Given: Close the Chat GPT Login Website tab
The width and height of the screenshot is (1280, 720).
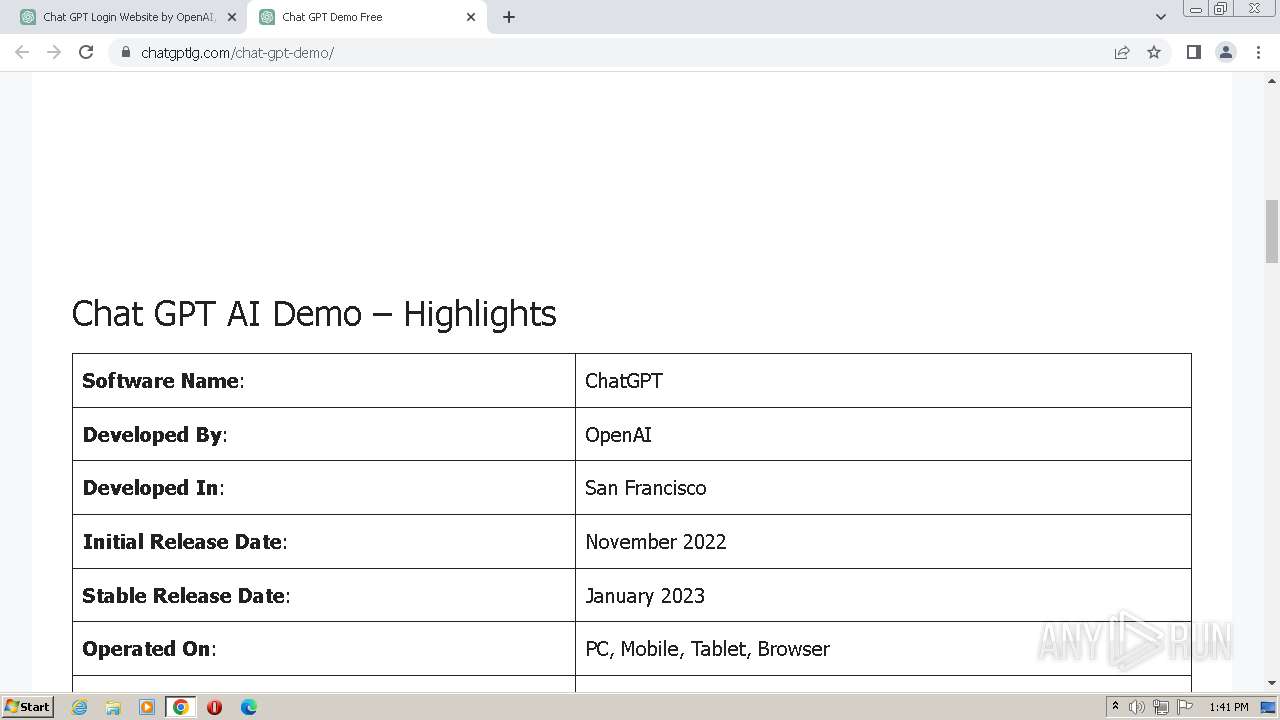Looking at the screenshot, I should pyautogui.click(x=232, y=17).
